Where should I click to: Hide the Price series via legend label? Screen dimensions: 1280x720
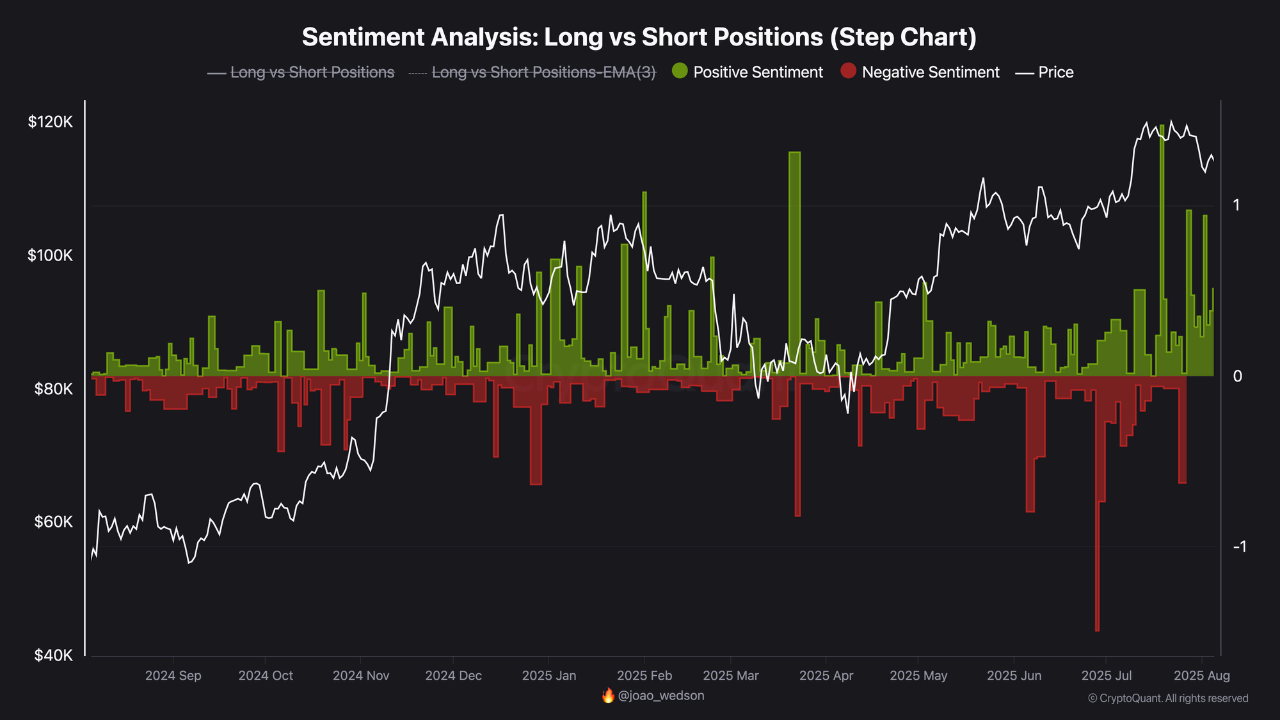click(1056, 72)
